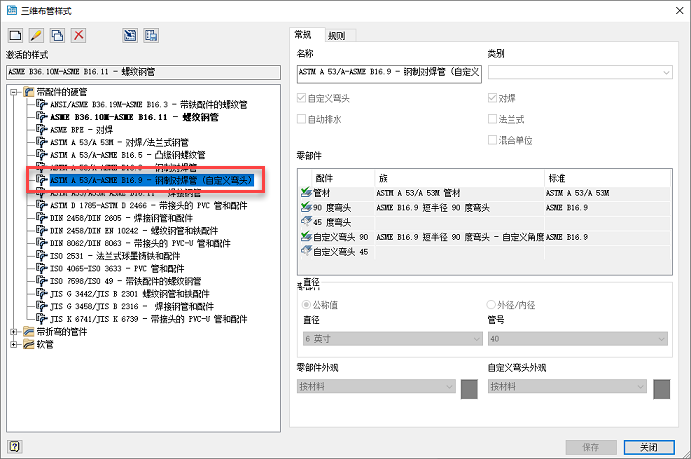Switch to the 常规 tab
This screenshot has width=691, height=459.
point(306,35)
